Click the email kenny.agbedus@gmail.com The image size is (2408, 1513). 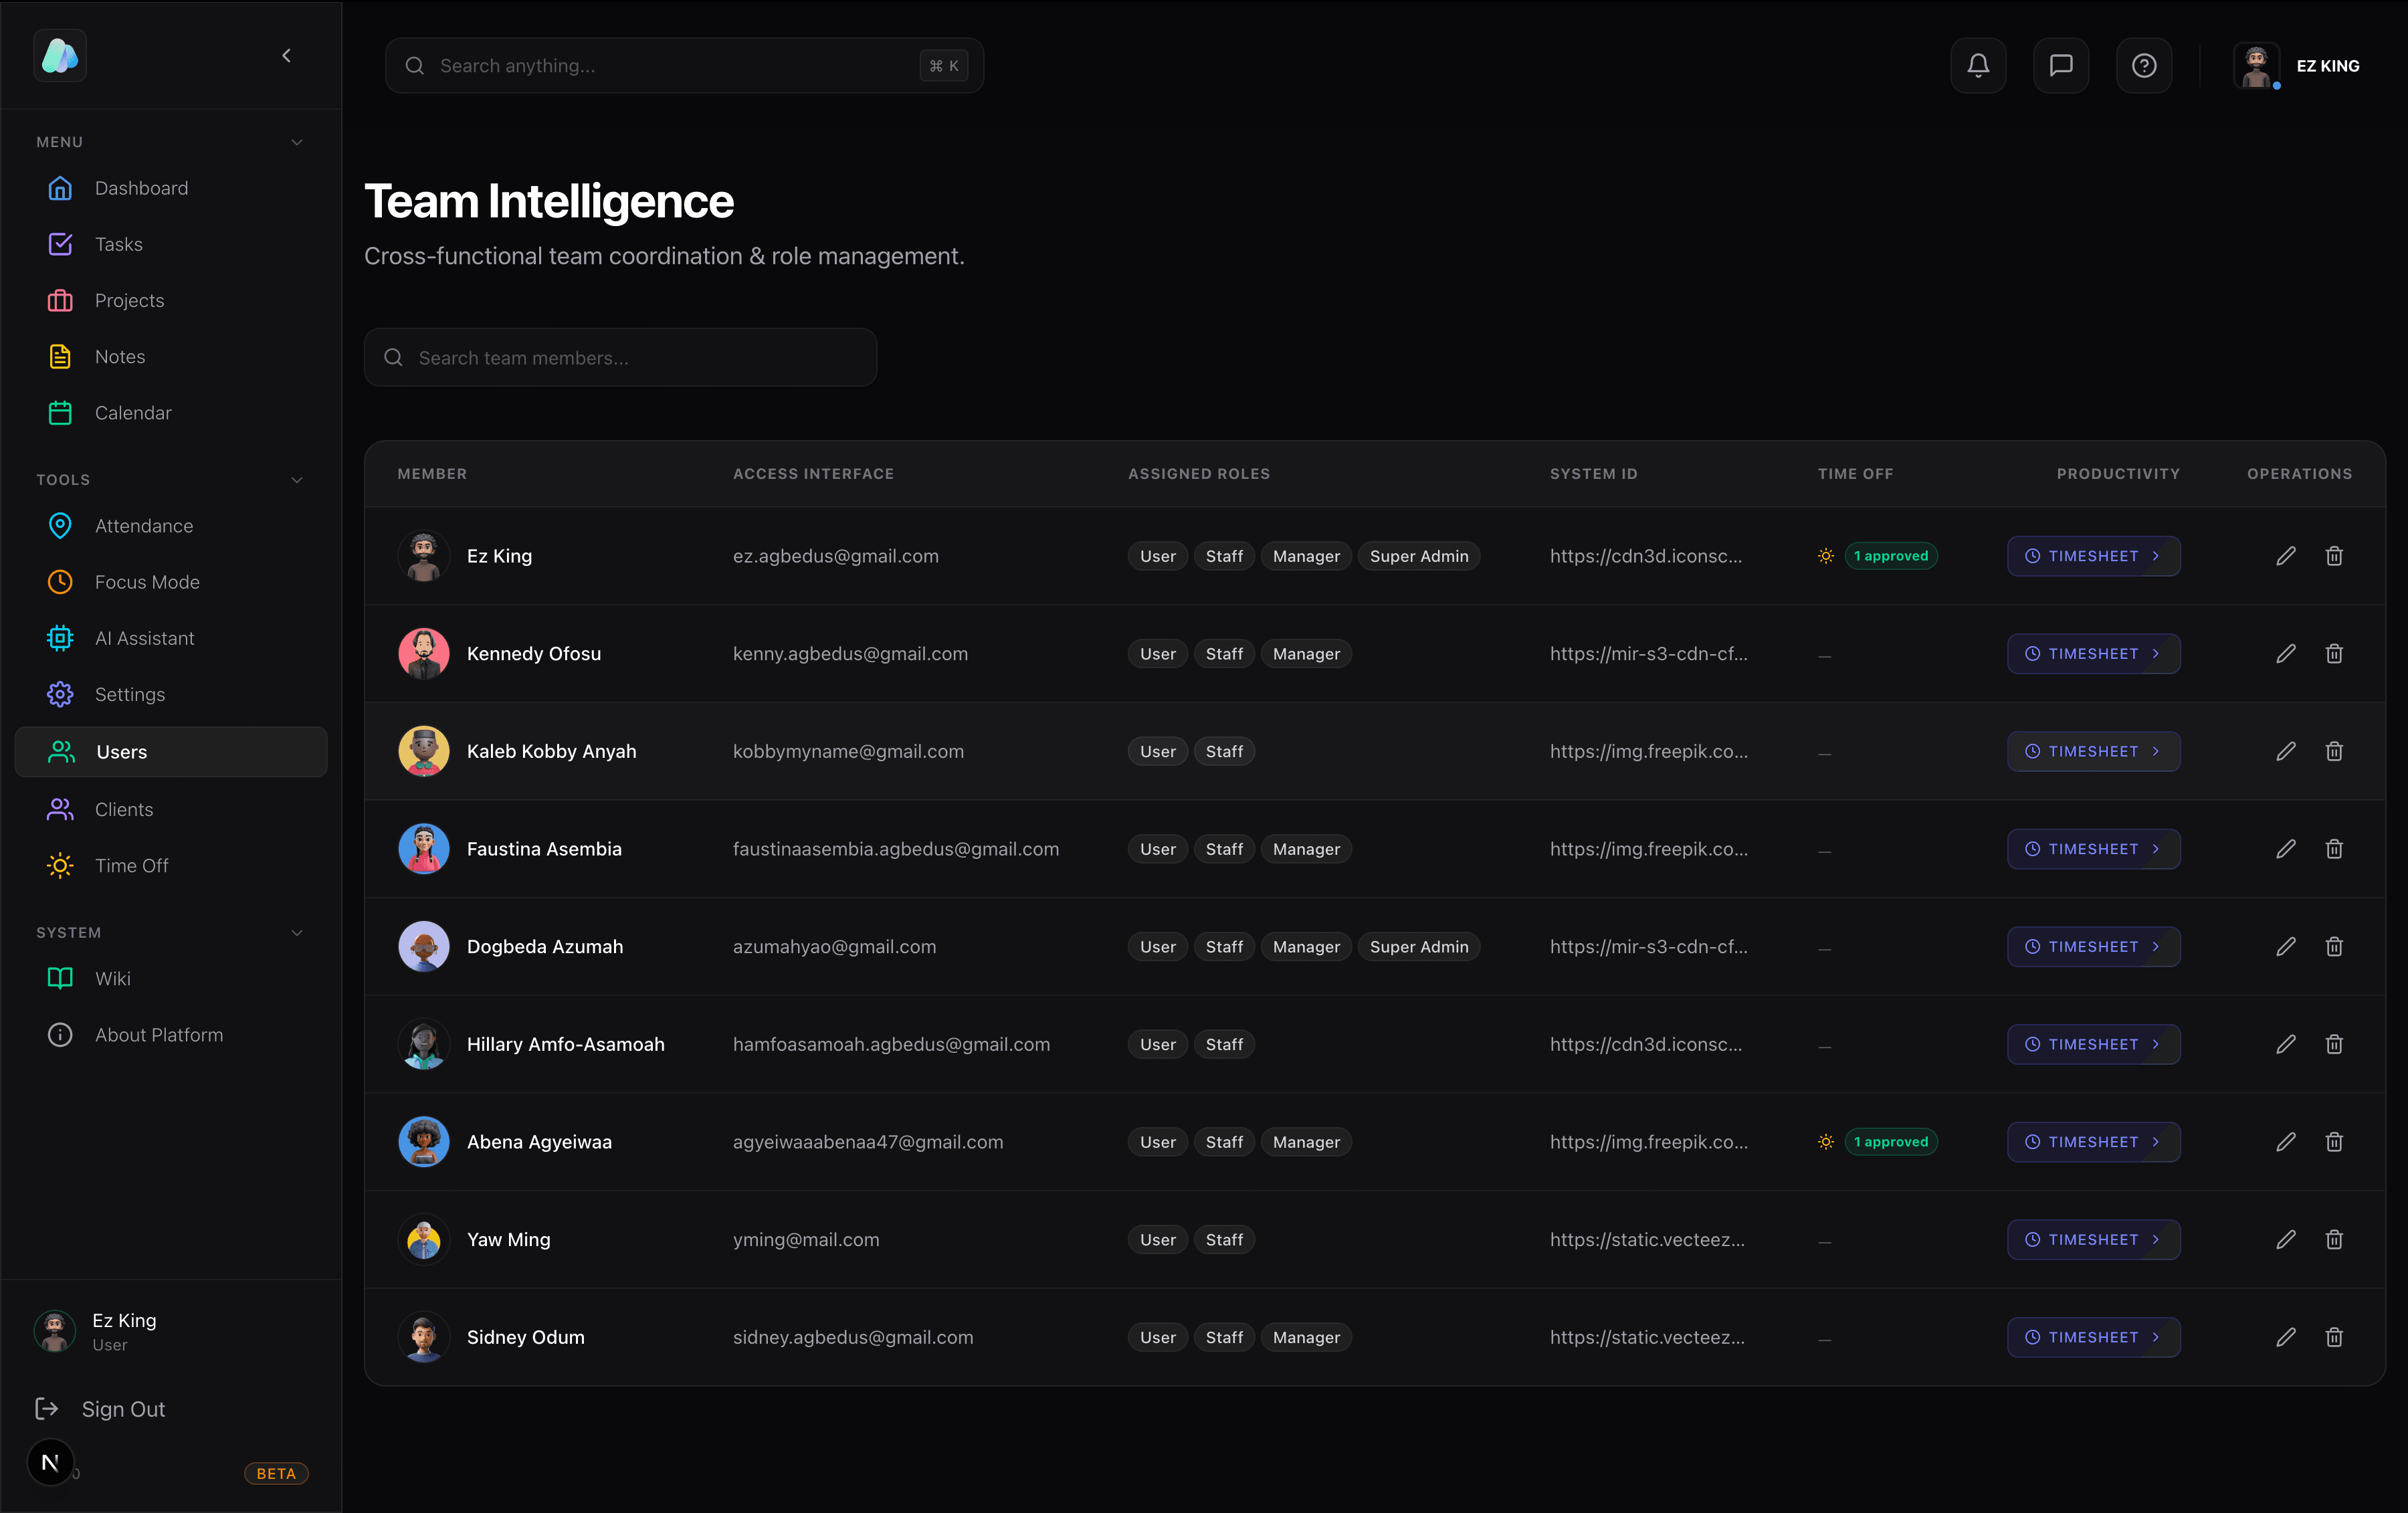click(850, 654)
